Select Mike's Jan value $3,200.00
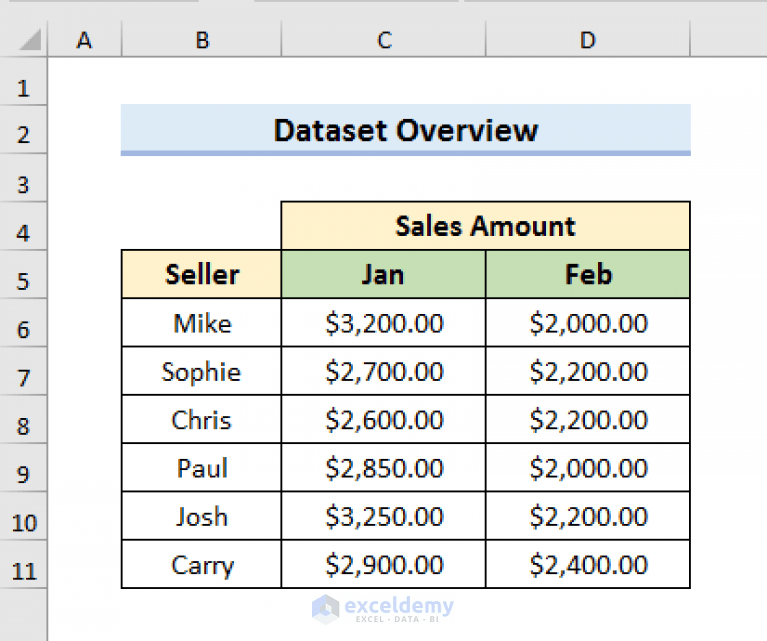This screenshot has height=641, width=767. click(x=384, y=322)
